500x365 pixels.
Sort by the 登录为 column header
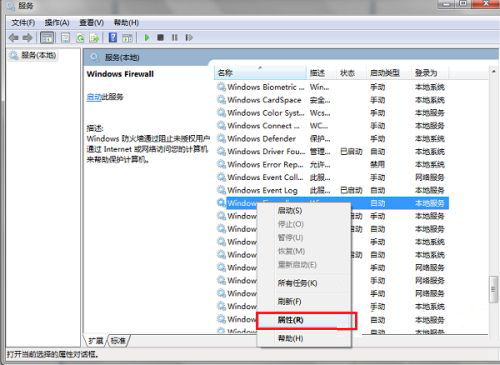[429, 73]
